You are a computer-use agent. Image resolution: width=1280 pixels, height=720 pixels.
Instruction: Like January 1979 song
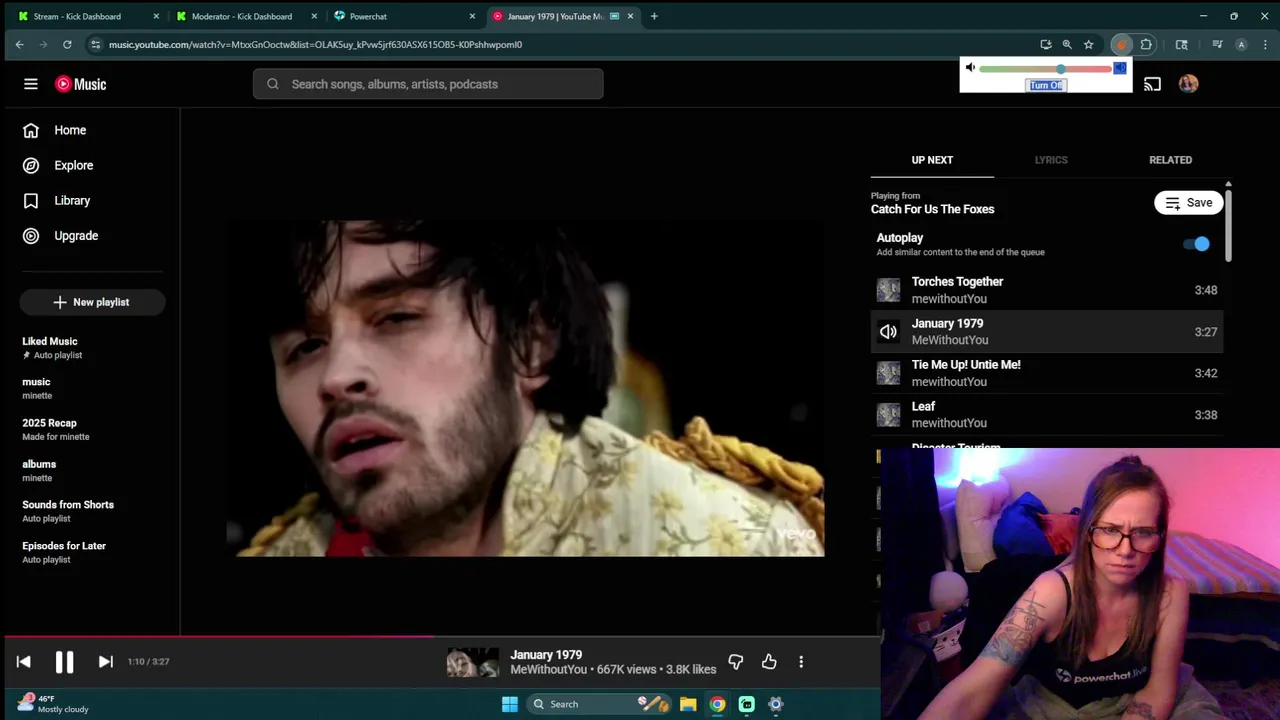pos(769,661)
